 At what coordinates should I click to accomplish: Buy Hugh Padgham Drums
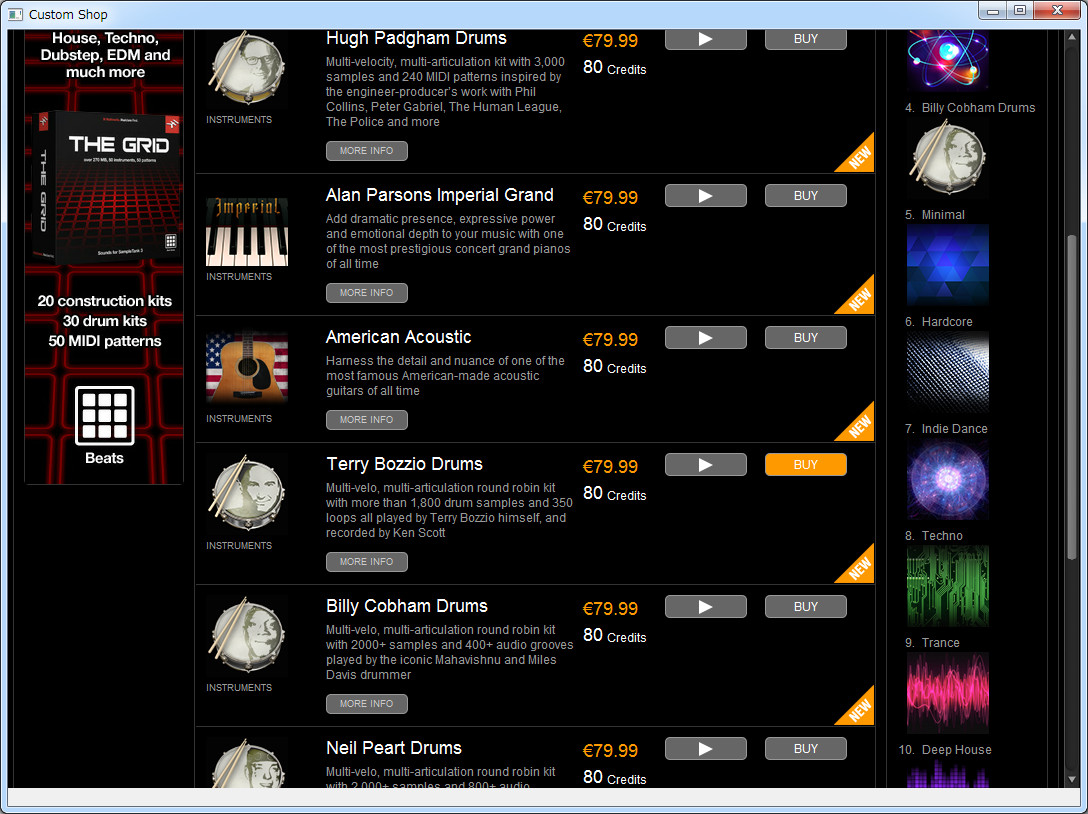tap(806, 40)
